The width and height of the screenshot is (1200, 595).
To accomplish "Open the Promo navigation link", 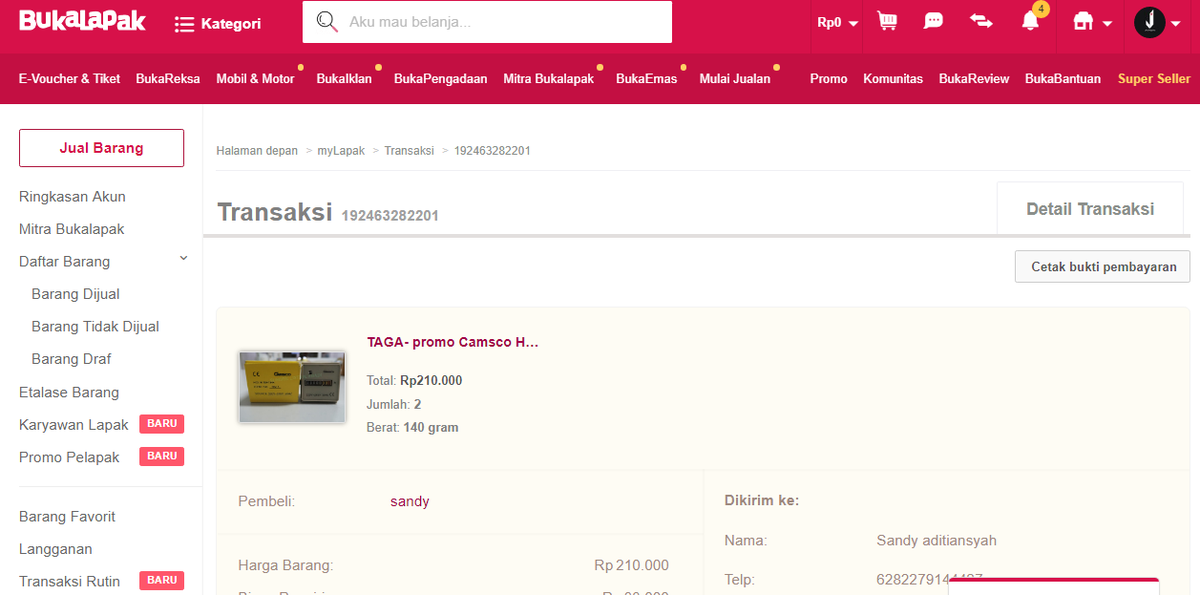I will (x=829, y=78).
